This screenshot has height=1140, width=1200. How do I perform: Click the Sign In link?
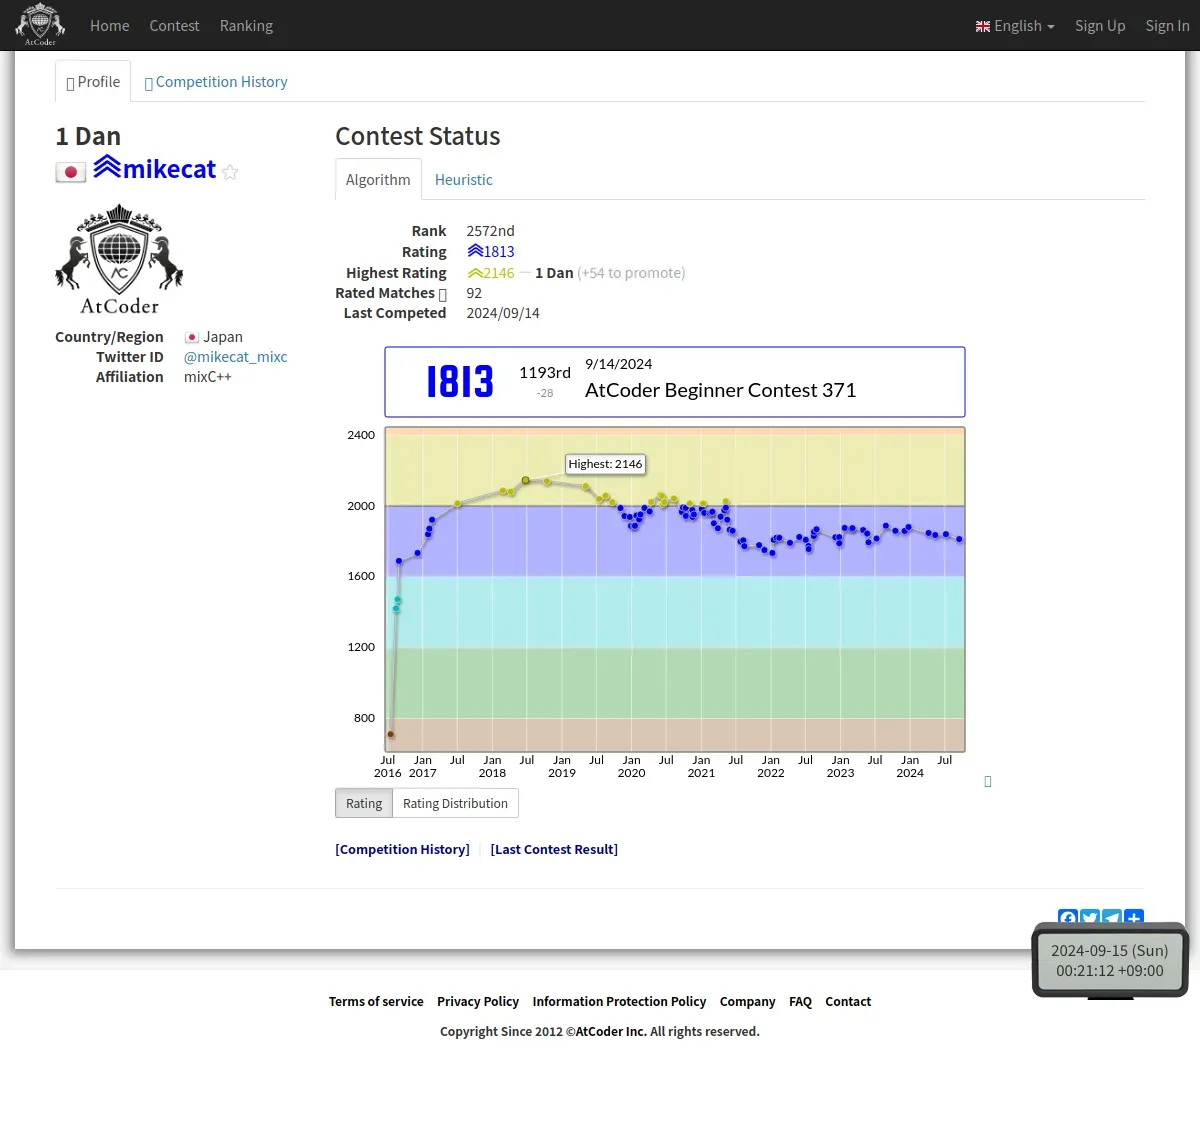click(x=1167, y=26)
